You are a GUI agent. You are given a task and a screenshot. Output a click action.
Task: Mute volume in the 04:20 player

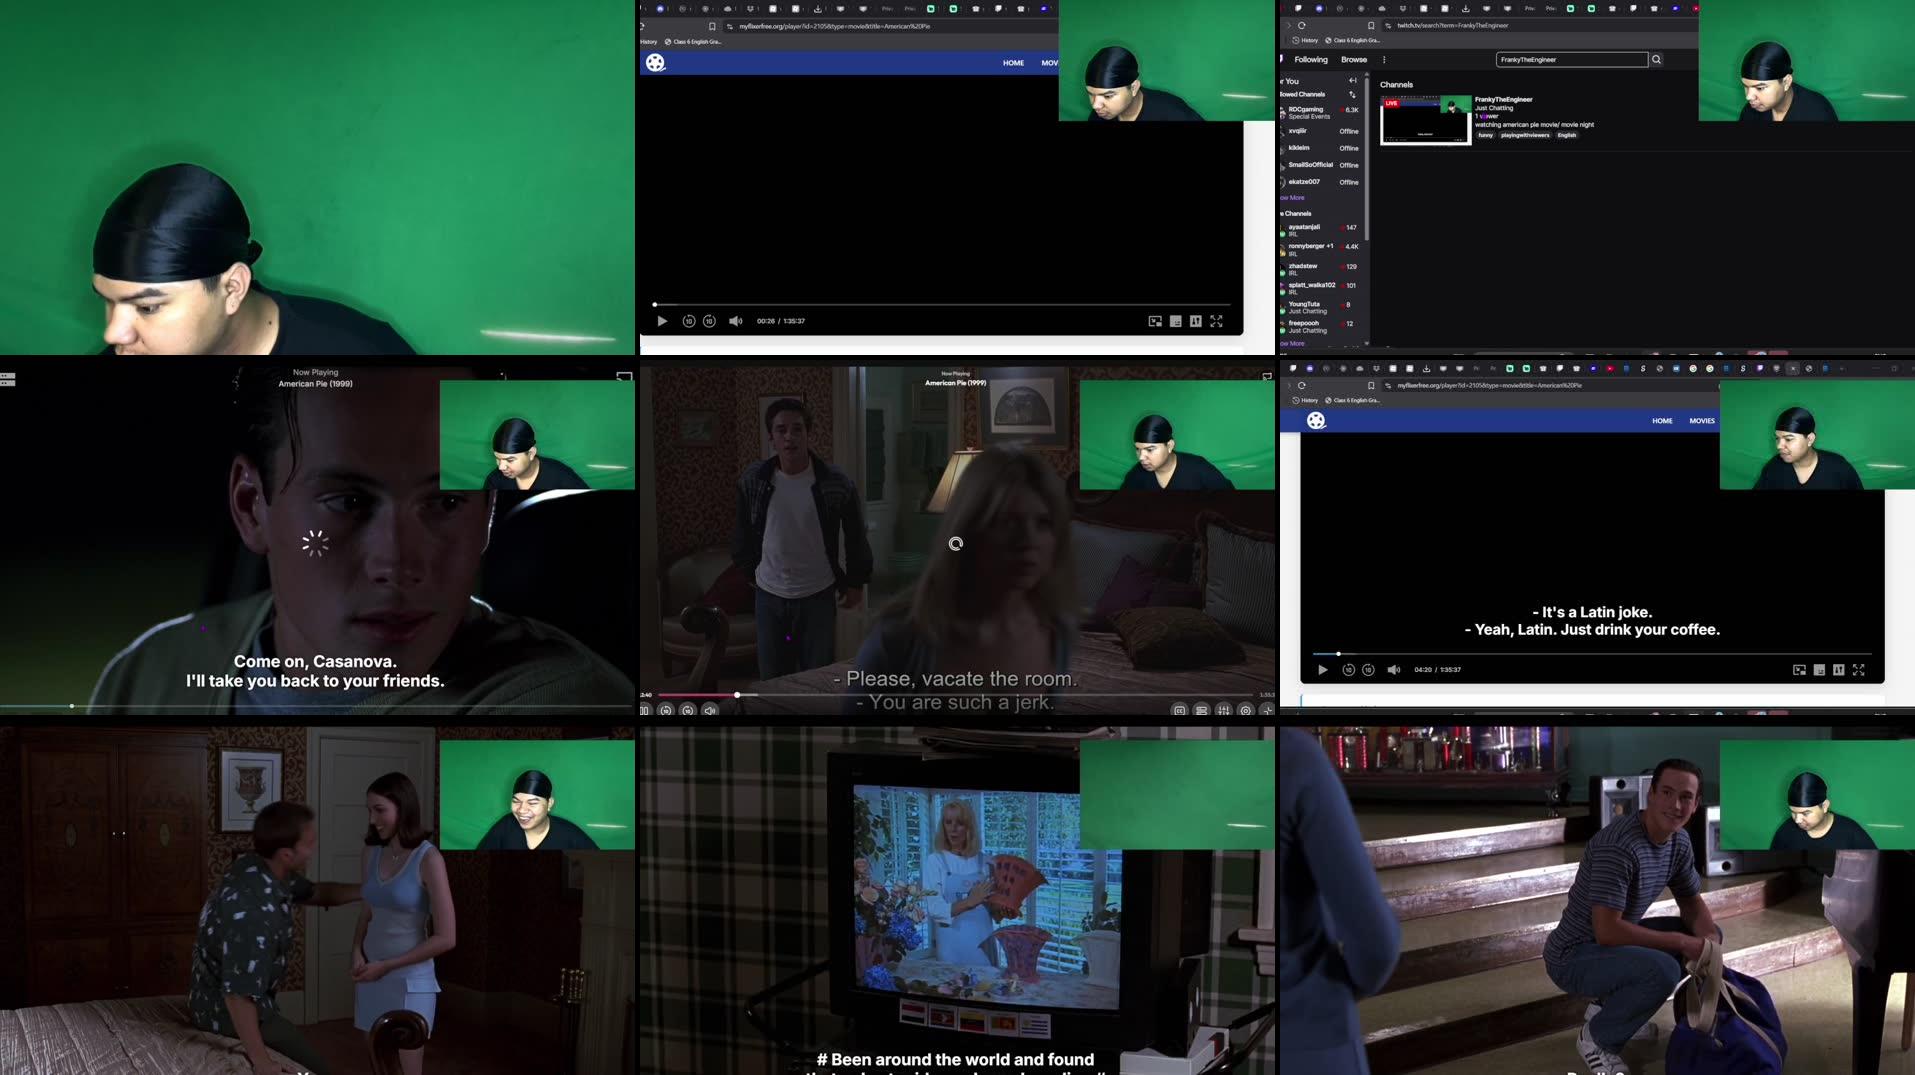tap(1394, 670)
